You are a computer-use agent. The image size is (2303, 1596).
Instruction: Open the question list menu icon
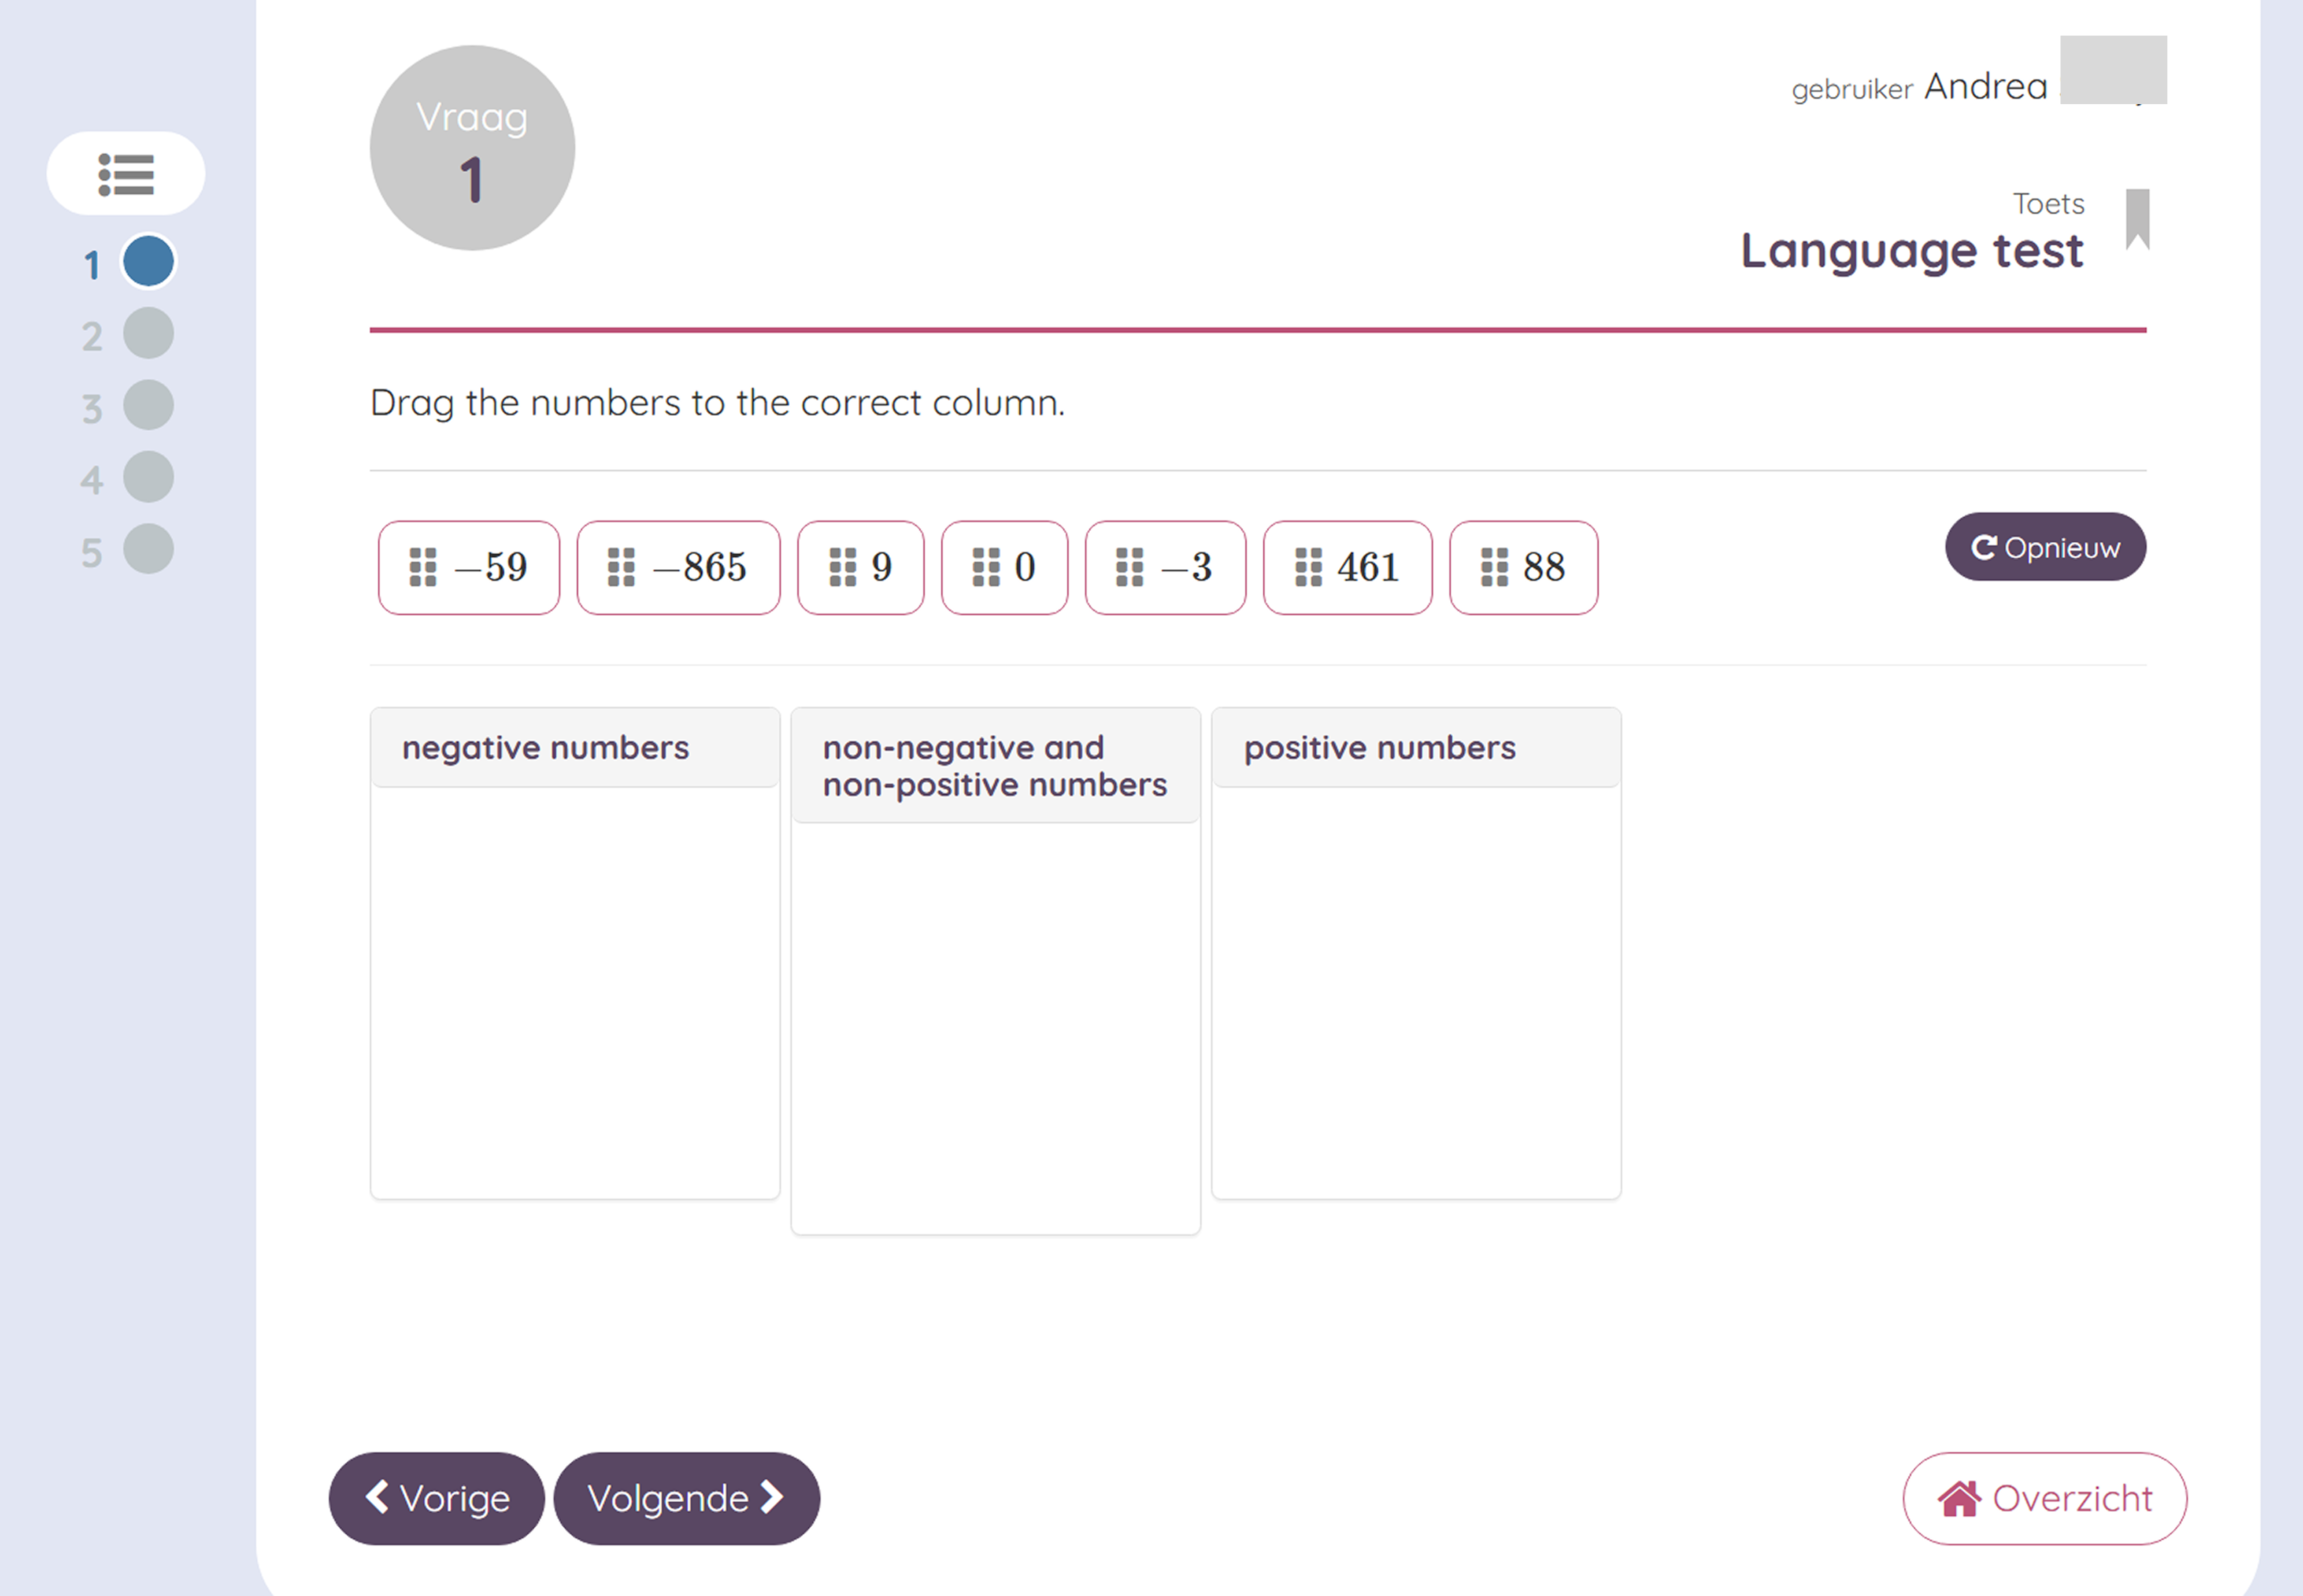[x=126, y=174]
